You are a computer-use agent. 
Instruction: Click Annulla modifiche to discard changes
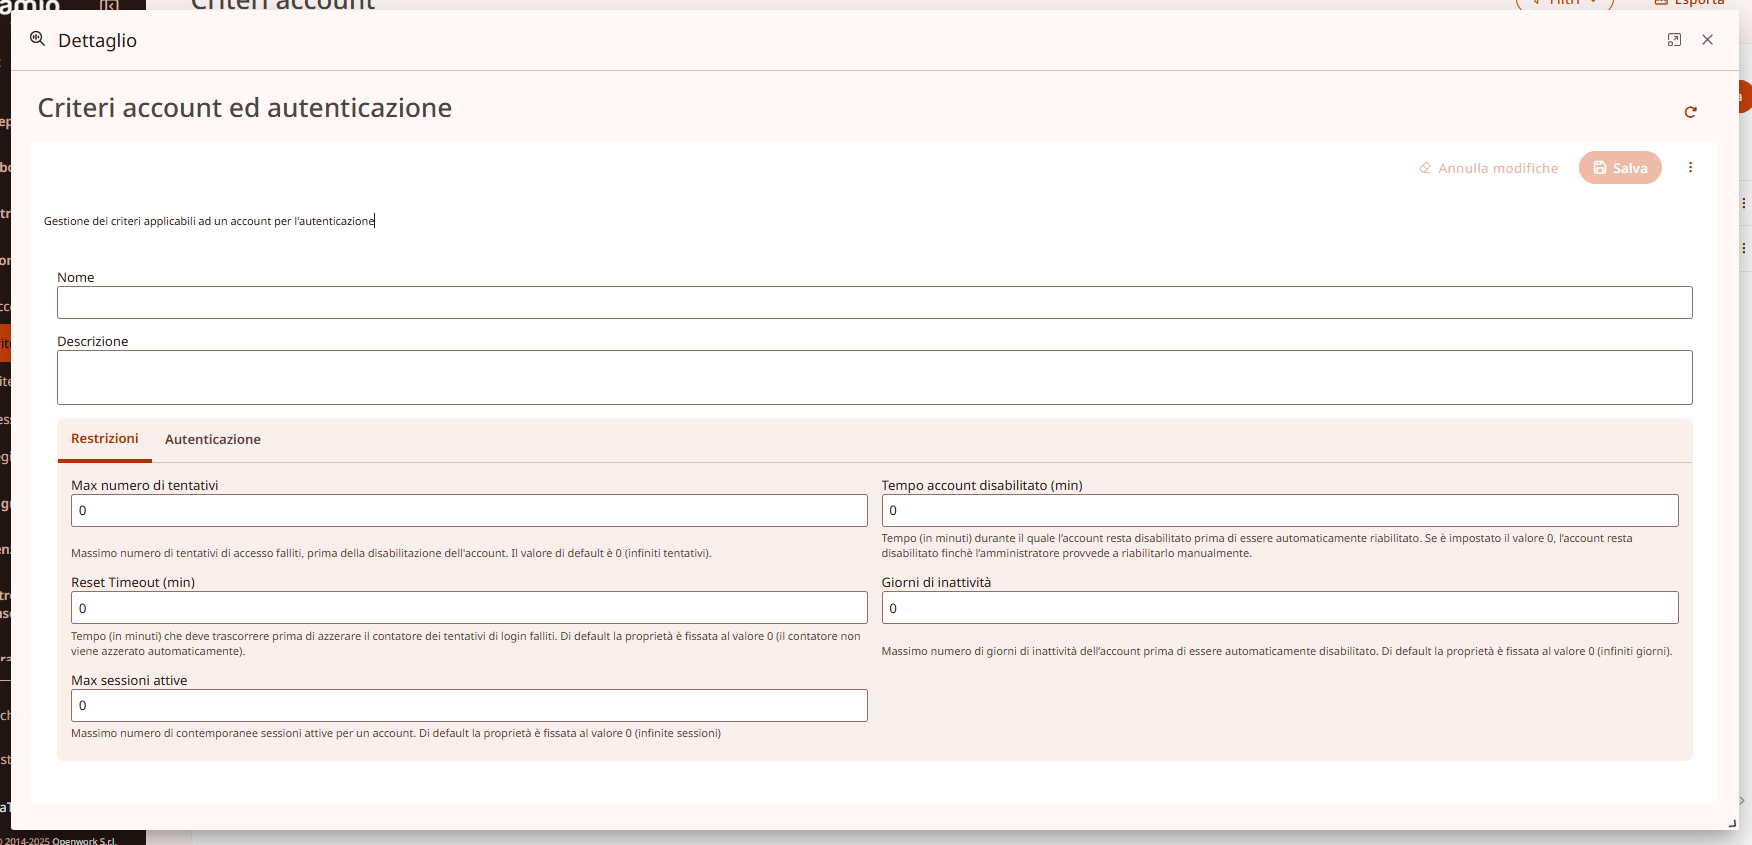pos(1488,168)
